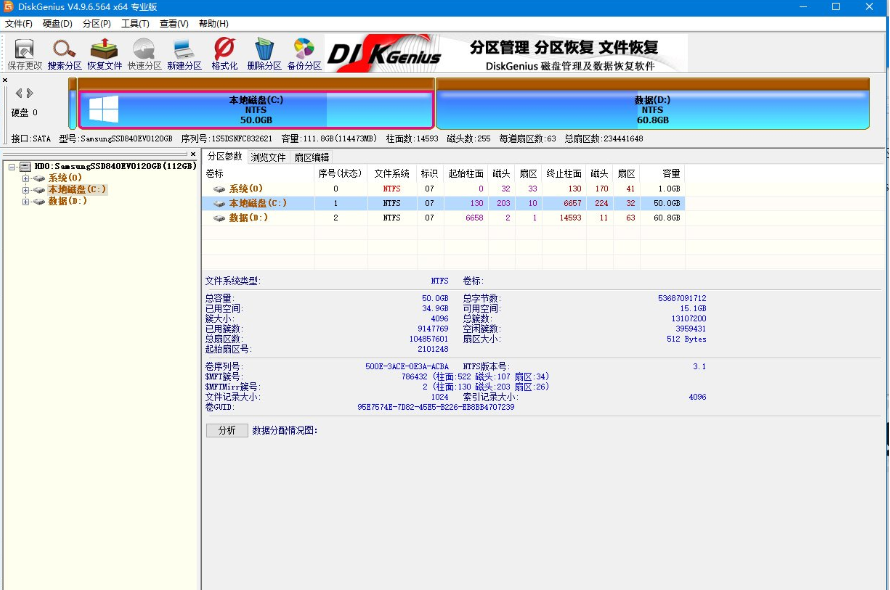Image resolution: width=890 pixels, height=590 pixels.
Task: Expand the 本地磁盘(C:) tree node
Action: pyautogui.click(x=25, y=190)
